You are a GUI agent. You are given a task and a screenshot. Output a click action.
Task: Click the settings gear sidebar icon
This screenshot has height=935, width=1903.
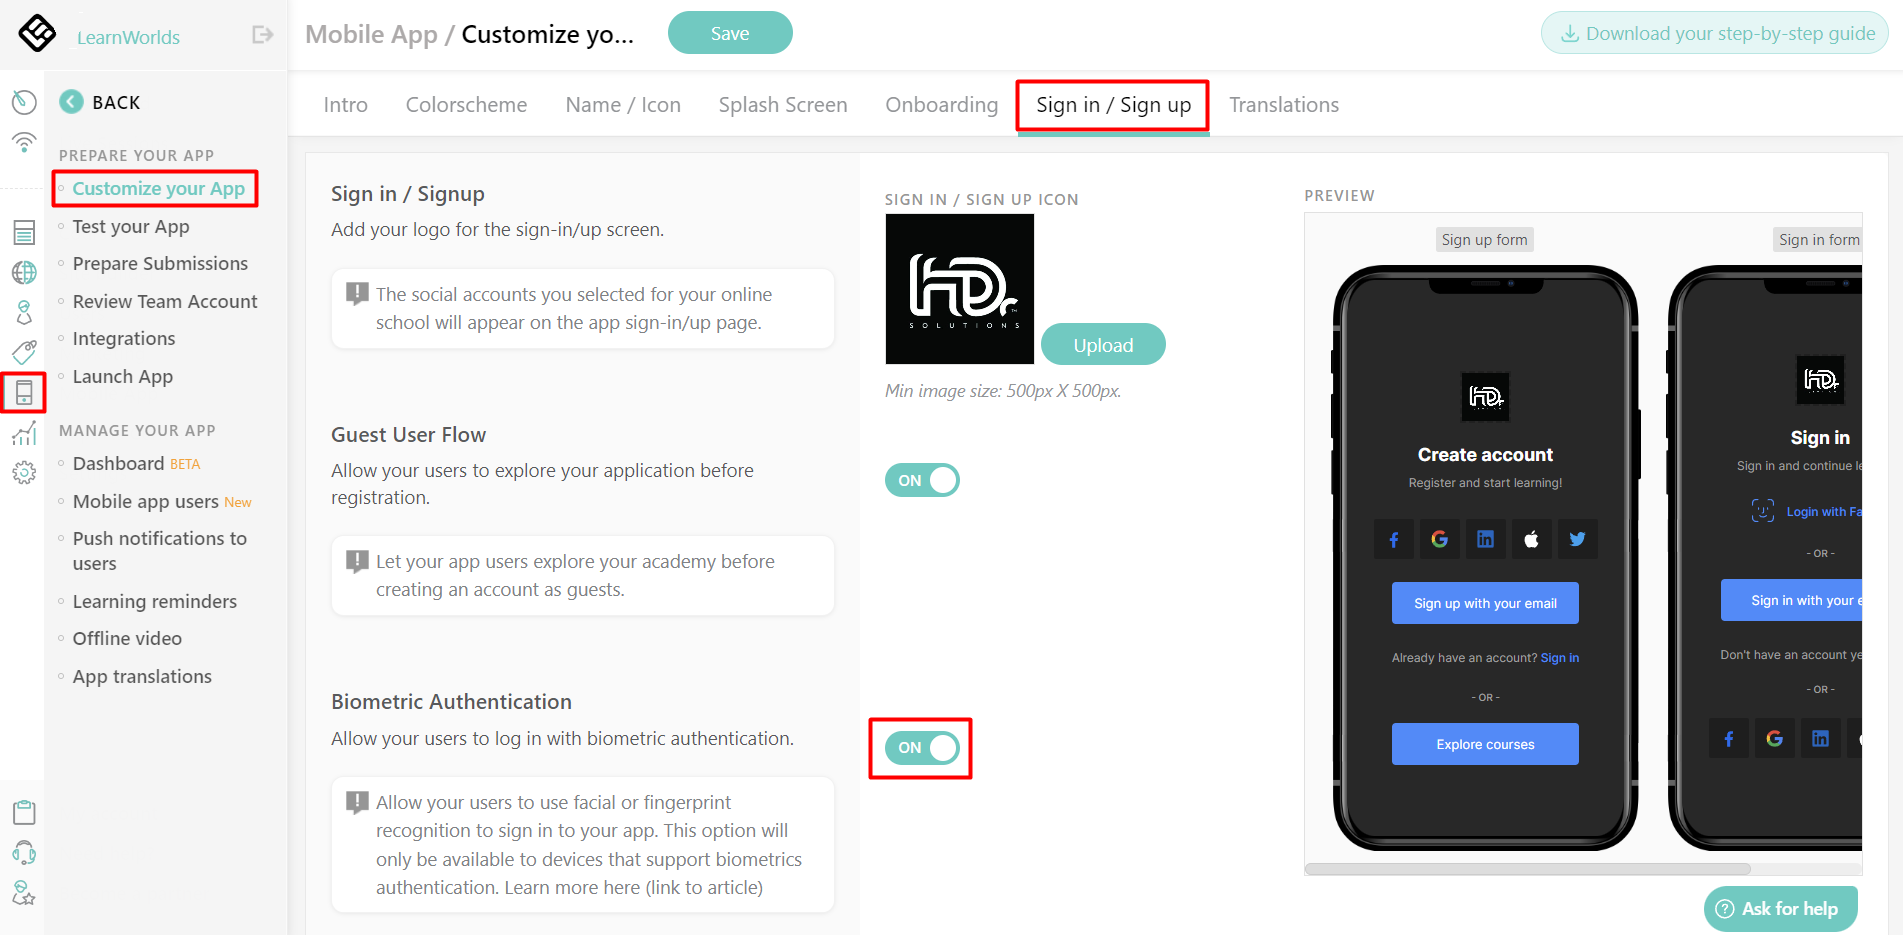click(x=24, y=472)
